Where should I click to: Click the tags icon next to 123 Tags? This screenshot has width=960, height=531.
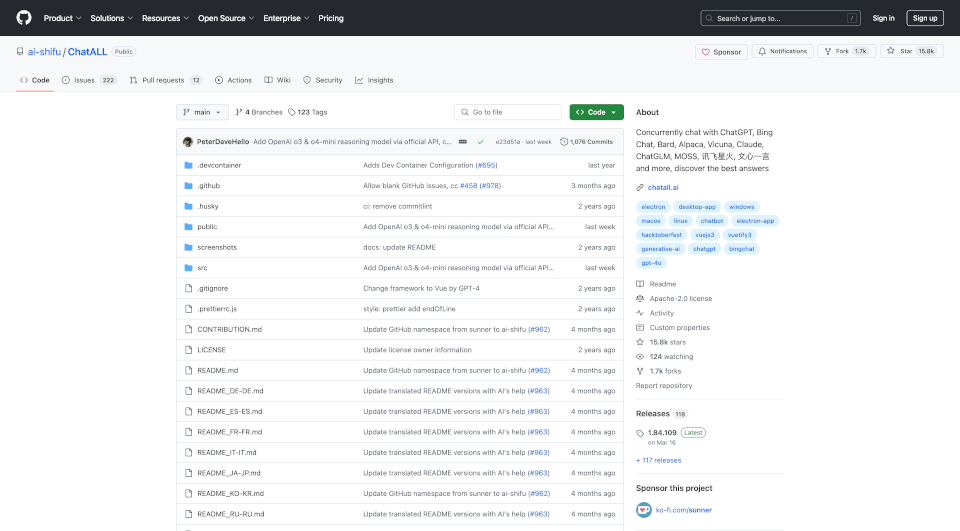coord(292,112)
